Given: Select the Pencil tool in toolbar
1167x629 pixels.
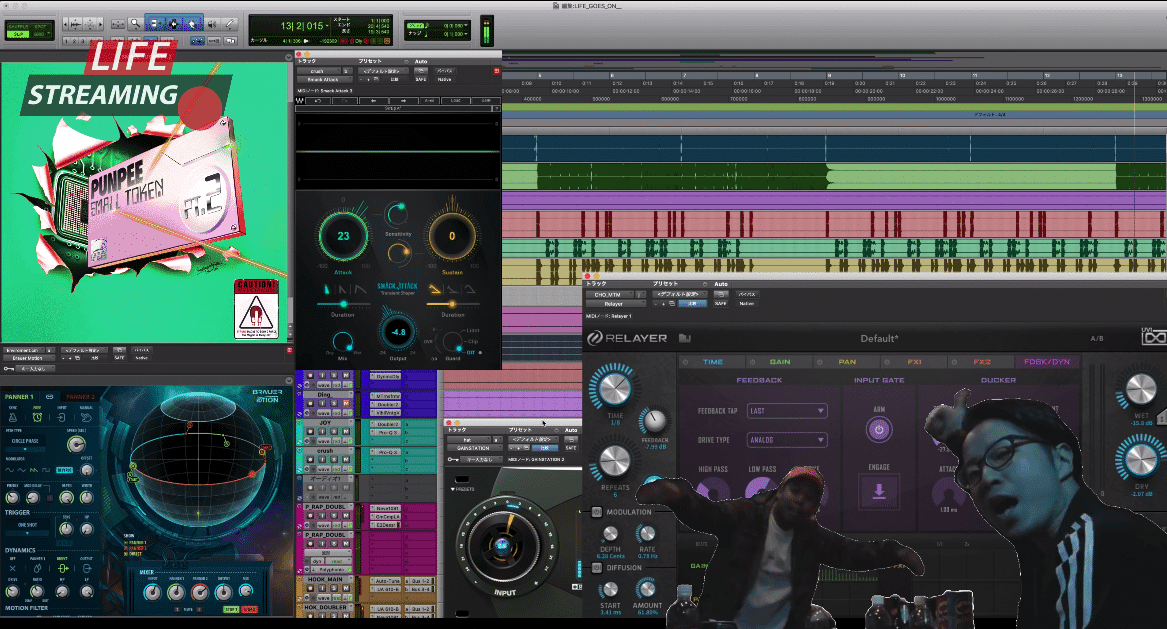Looking at the screenshot, I should coord(230,24).
